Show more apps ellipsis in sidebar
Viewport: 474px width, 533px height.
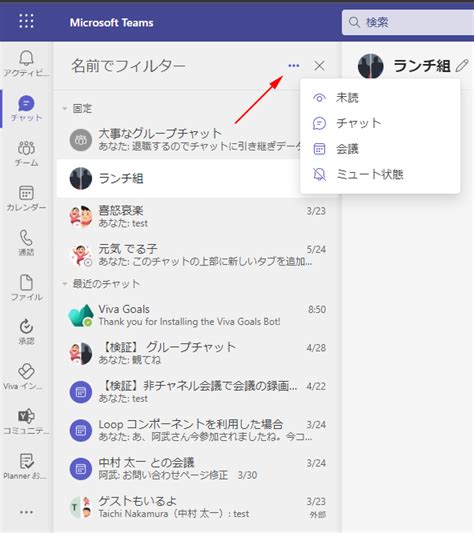pyautogui.click(x=26, y=512)
